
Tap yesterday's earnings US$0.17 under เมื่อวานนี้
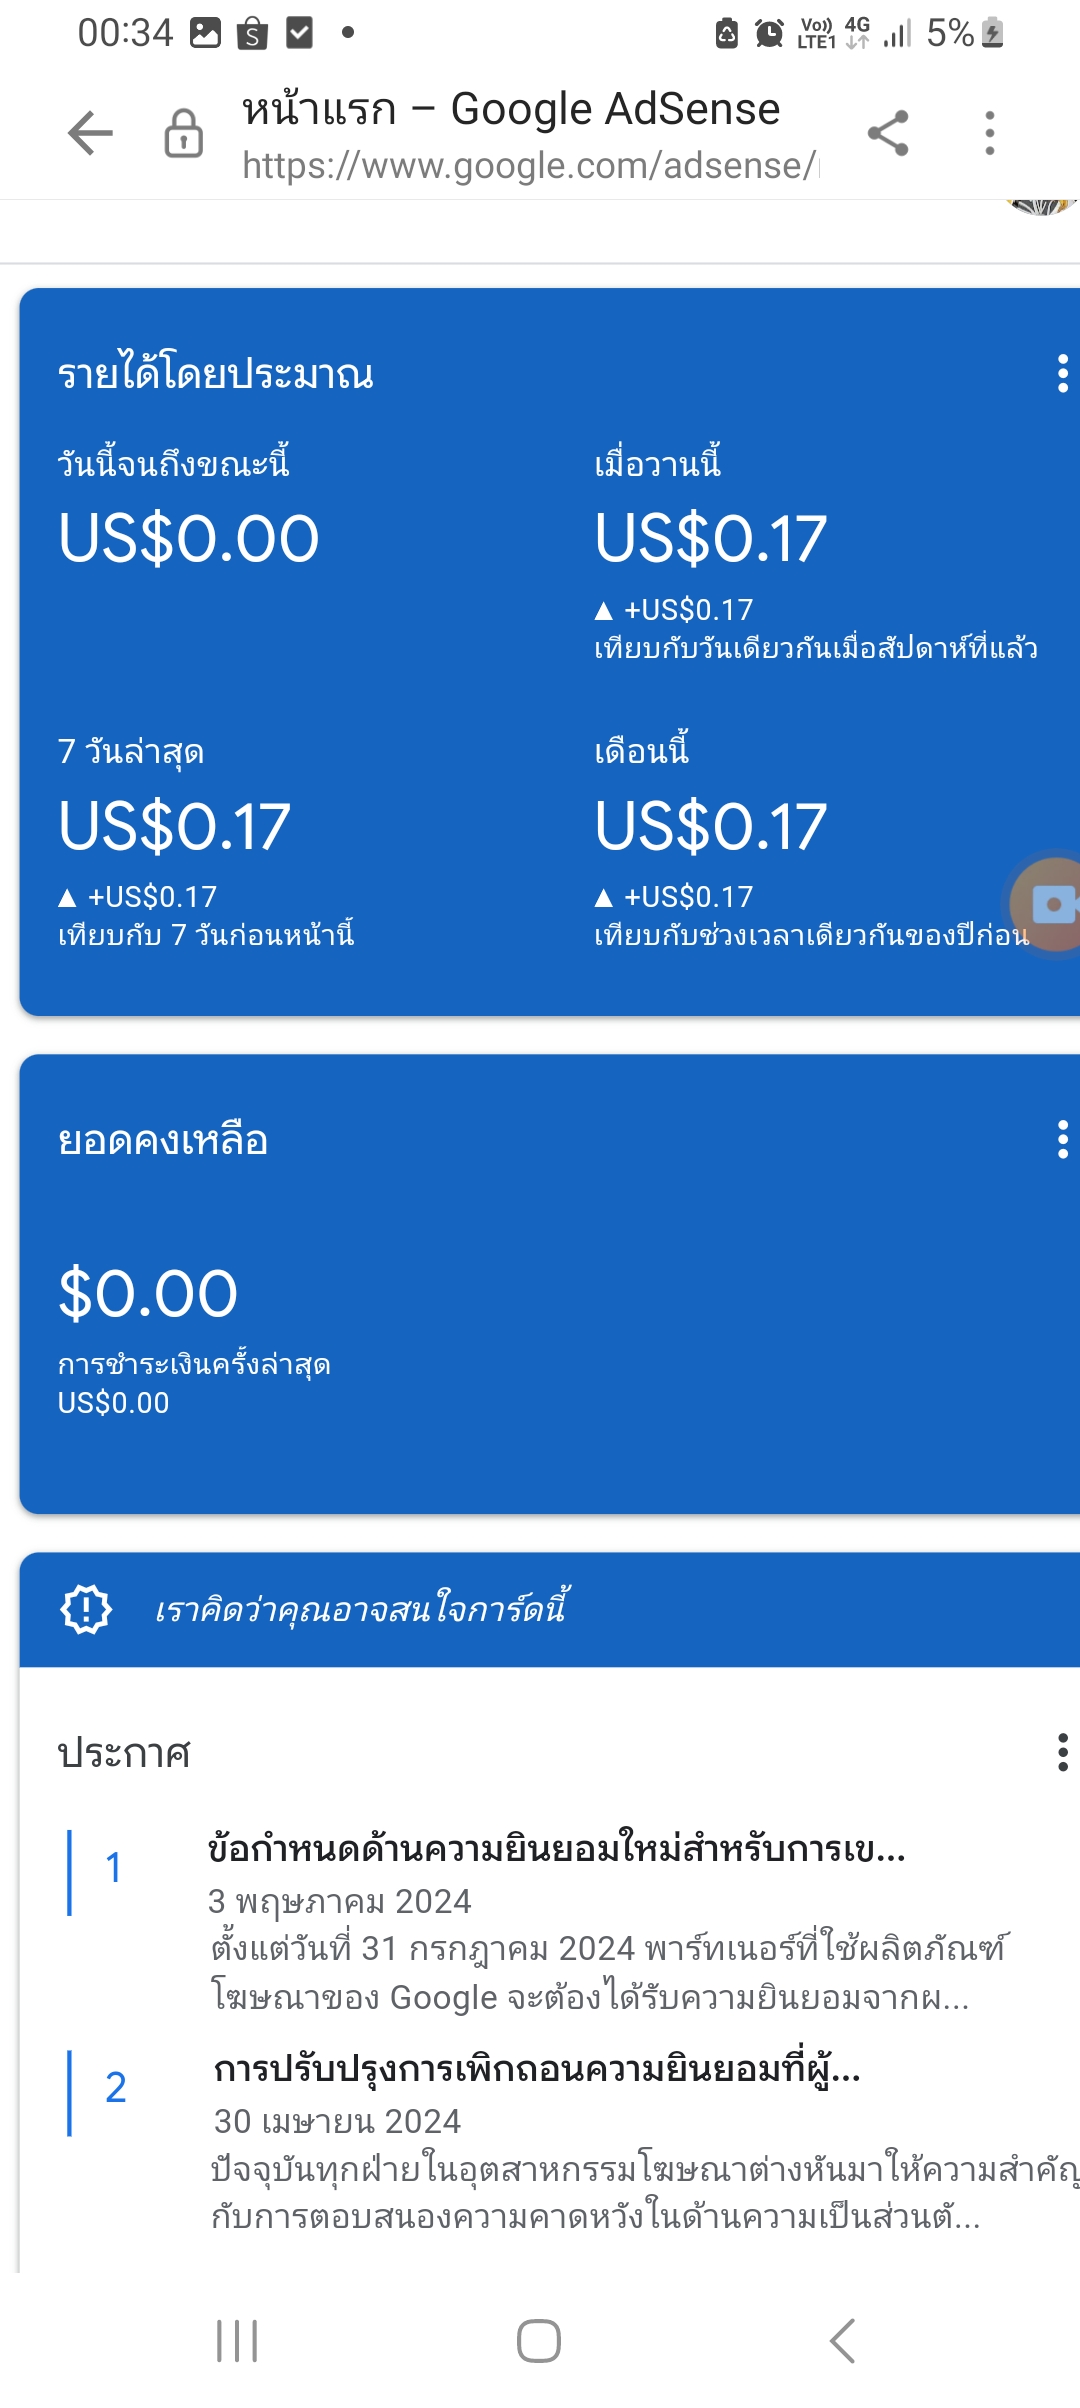point(711,538)
